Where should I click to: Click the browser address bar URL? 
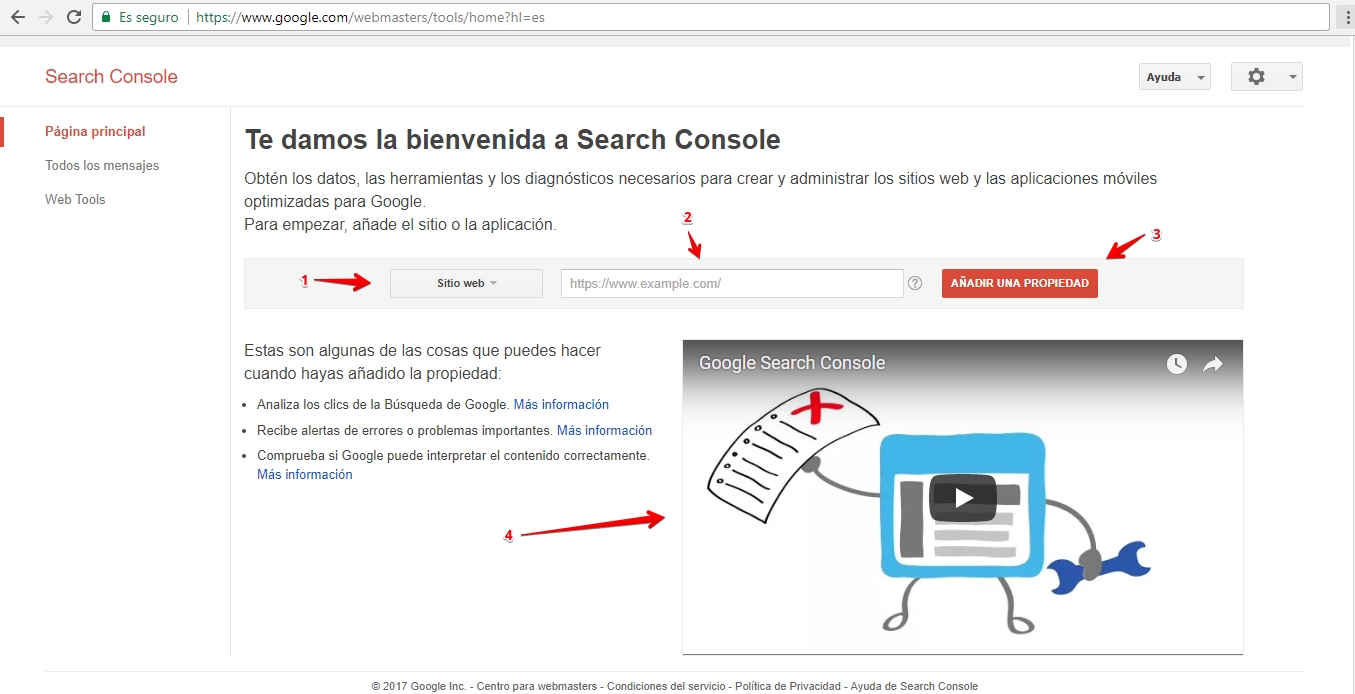tap(370, 18)
